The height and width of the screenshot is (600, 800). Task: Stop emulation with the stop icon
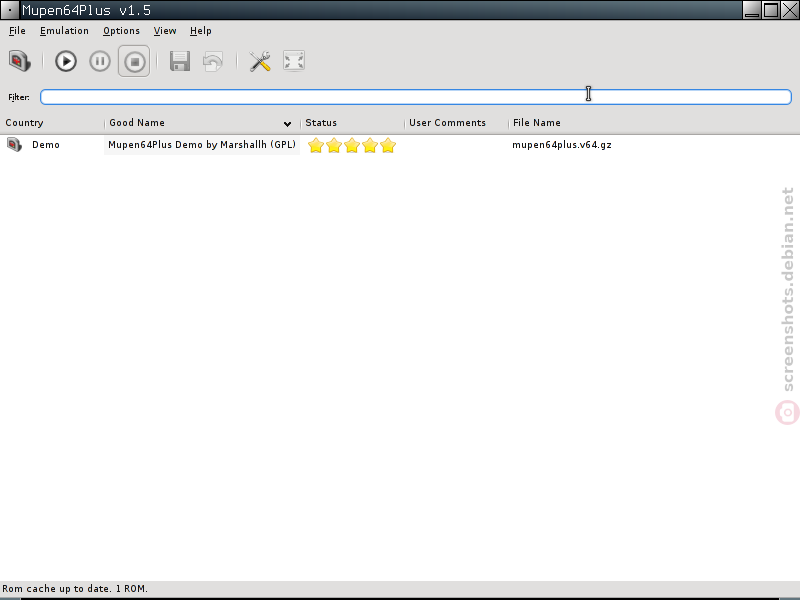134,61
